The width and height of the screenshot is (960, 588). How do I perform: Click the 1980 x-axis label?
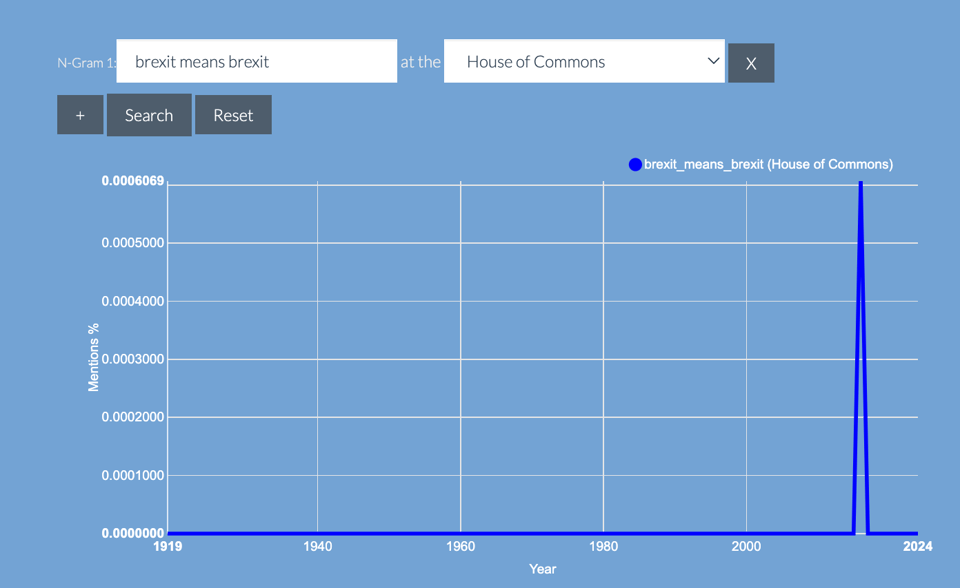603,546
